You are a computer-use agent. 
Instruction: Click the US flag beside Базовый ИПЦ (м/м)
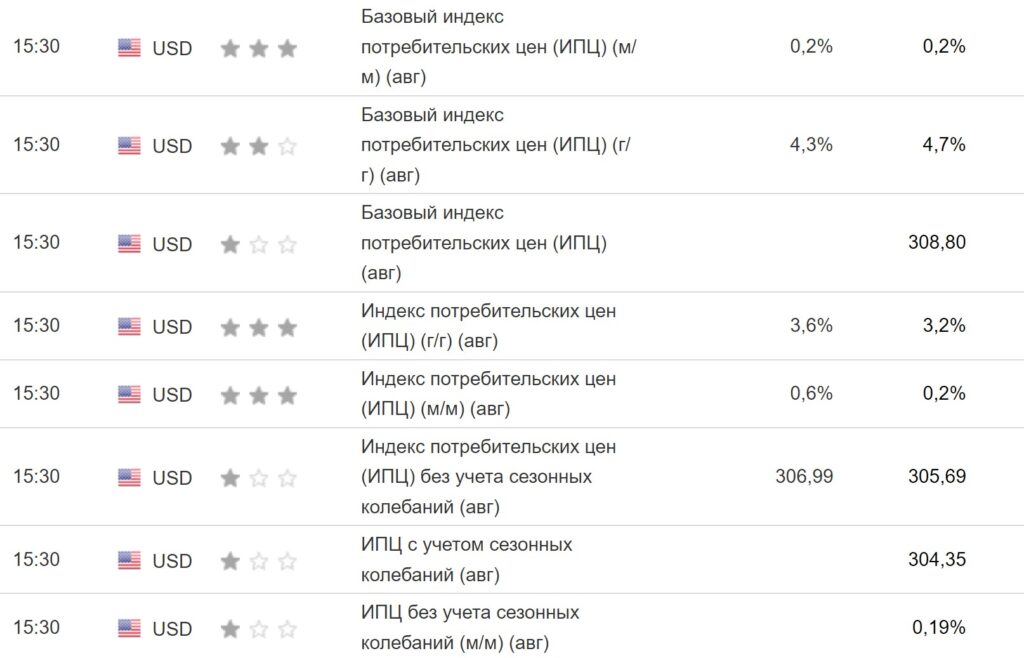(x=129, y=48)
